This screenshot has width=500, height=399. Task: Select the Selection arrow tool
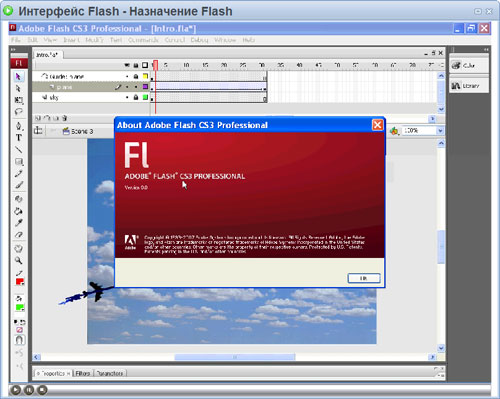point(18,77)
